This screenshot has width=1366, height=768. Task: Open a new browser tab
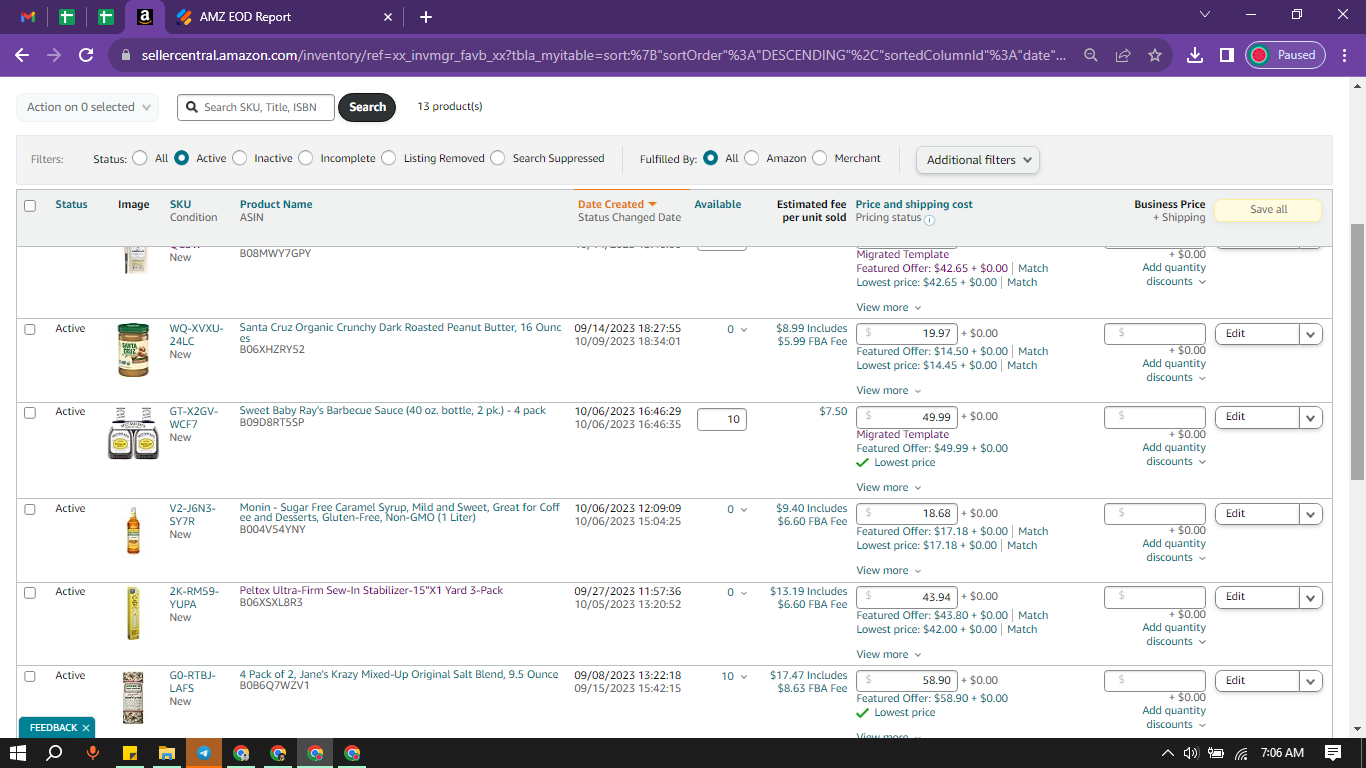426,17
